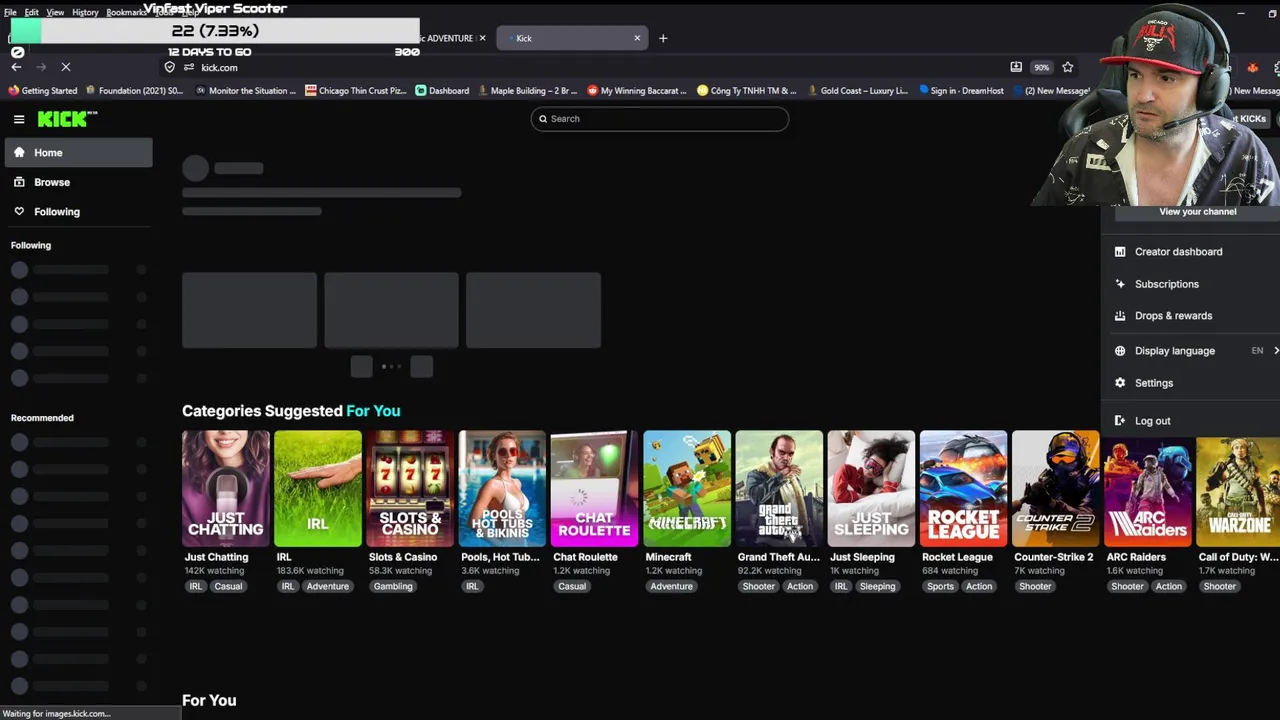Open Grand Theft Auto category thumbnail
Screen dimensions: 1280x720
click(x=779, y=489)
